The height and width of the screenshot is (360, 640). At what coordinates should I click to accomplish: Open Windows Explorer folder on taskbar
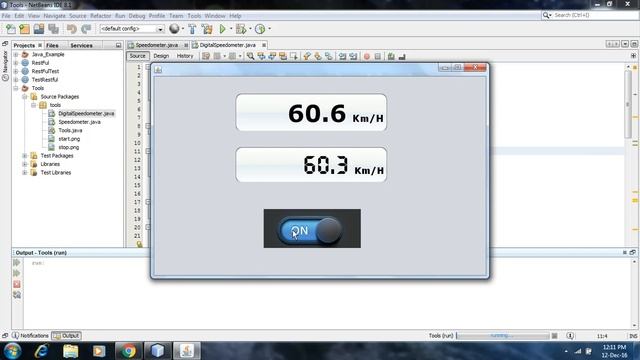70,351
